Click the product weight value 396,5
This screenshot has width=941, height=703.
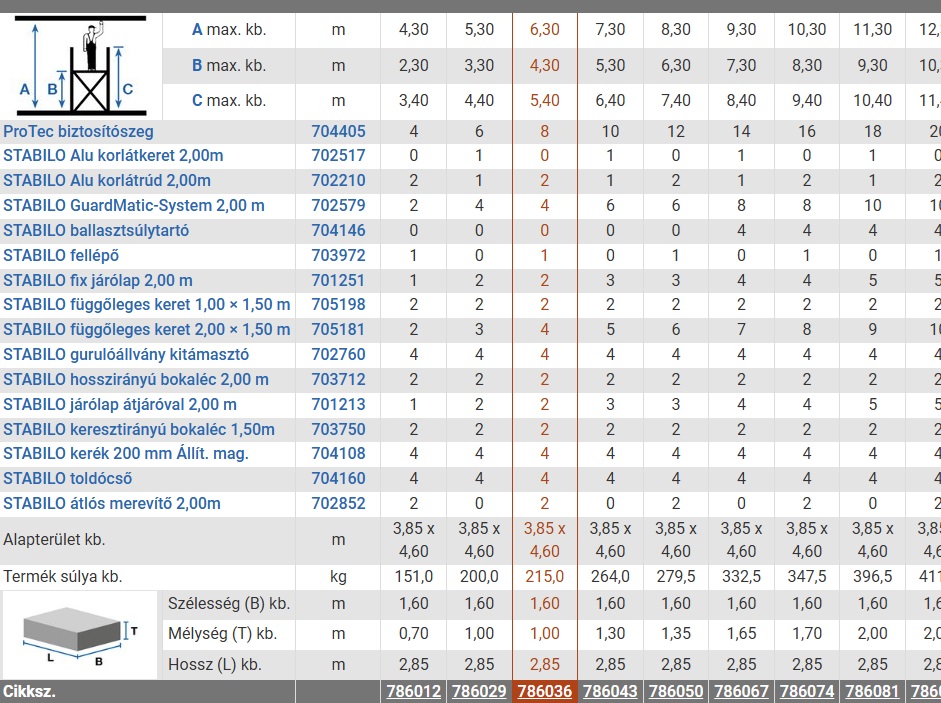tap(873, 577)
